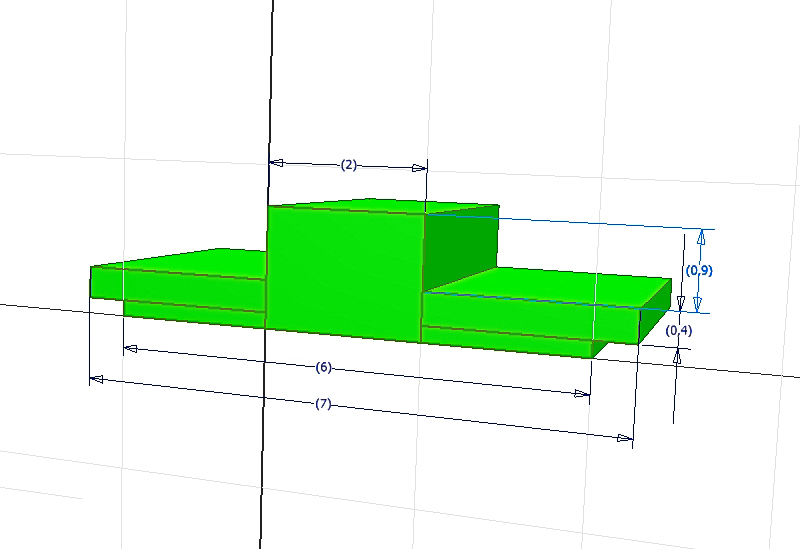The width and height of the screenshot is (800, 549).
Task: Click the front face of the raised block
Action: pos(344,273)
